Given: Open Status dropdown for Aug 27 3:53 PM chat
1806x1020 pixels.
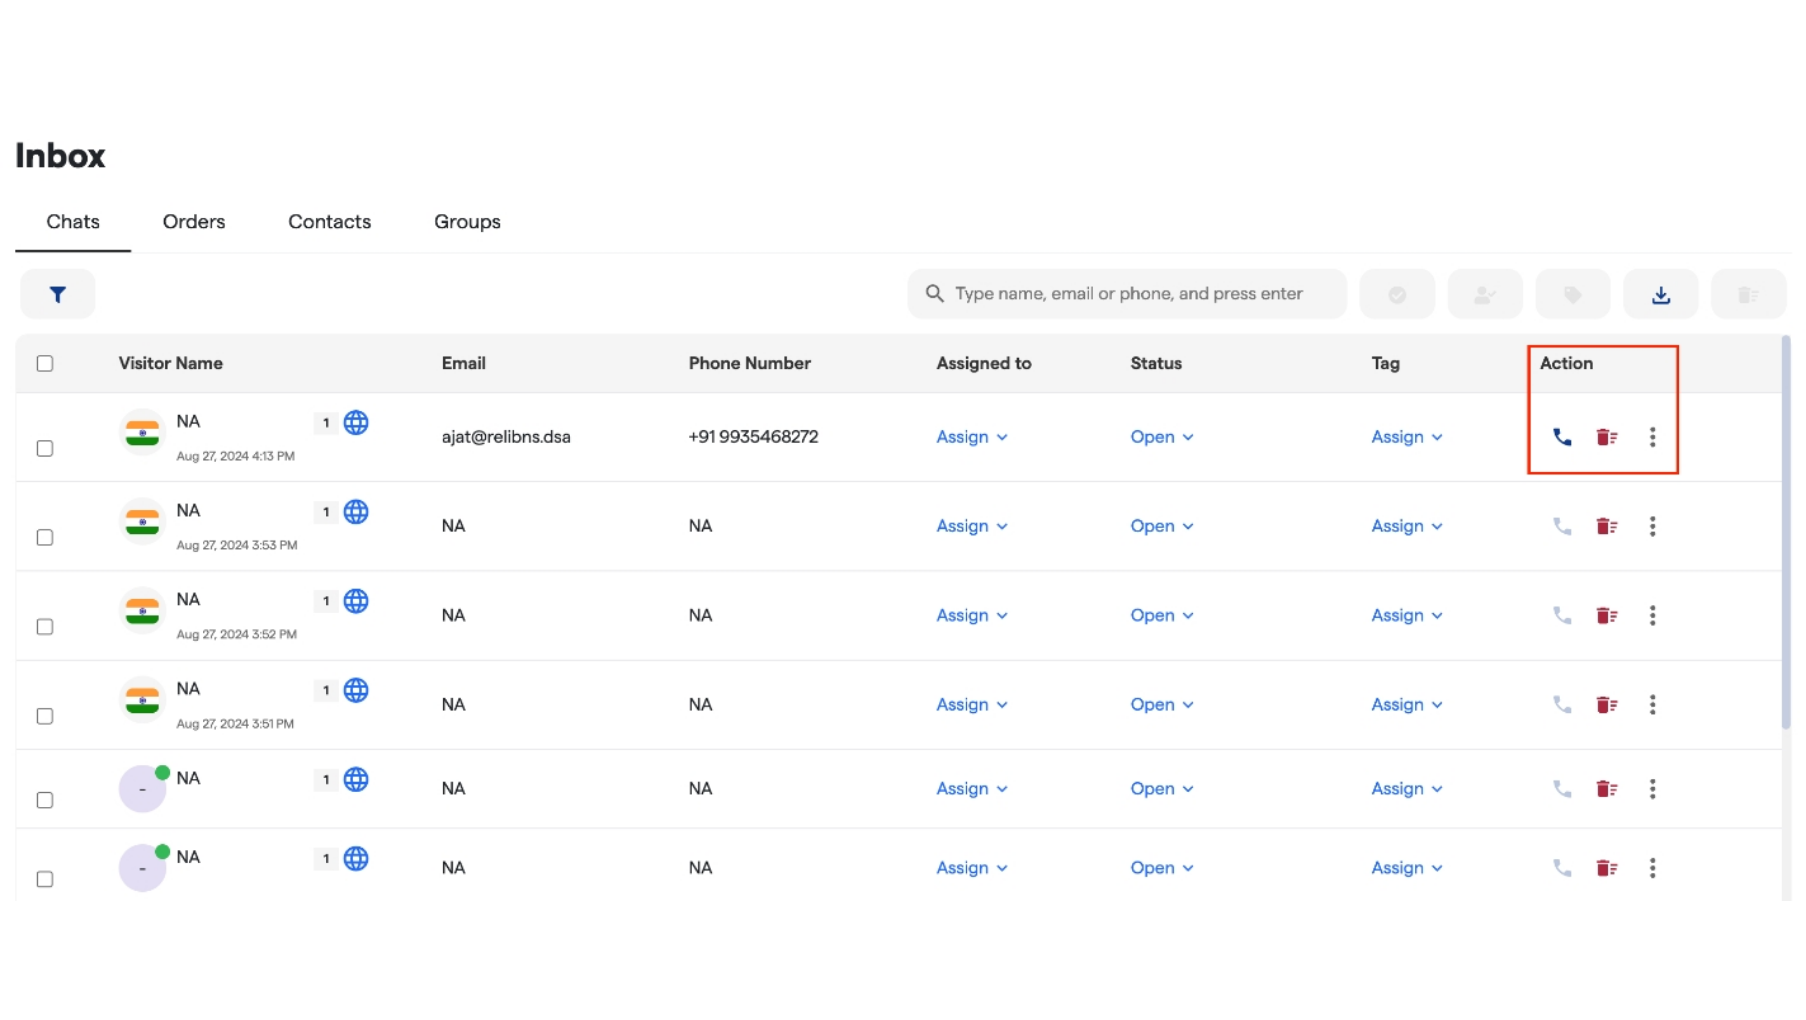Looking at the screenshot, I should (x=1161, y=526).
